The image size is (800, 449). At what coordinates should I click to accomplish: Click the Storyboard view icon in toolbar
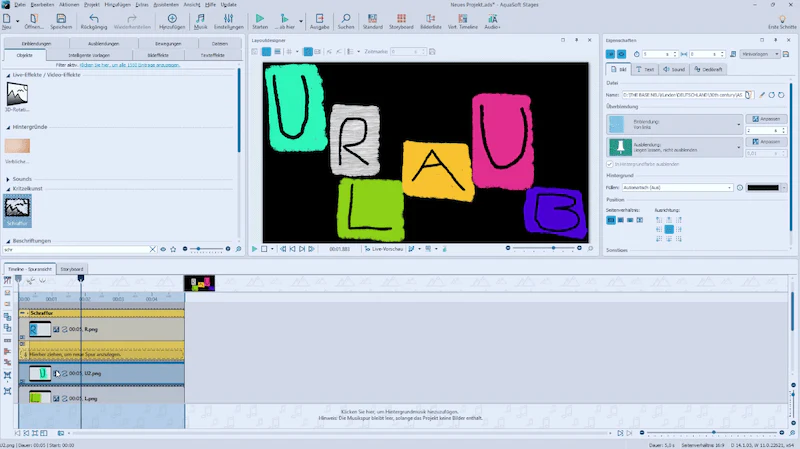point(401,19)
